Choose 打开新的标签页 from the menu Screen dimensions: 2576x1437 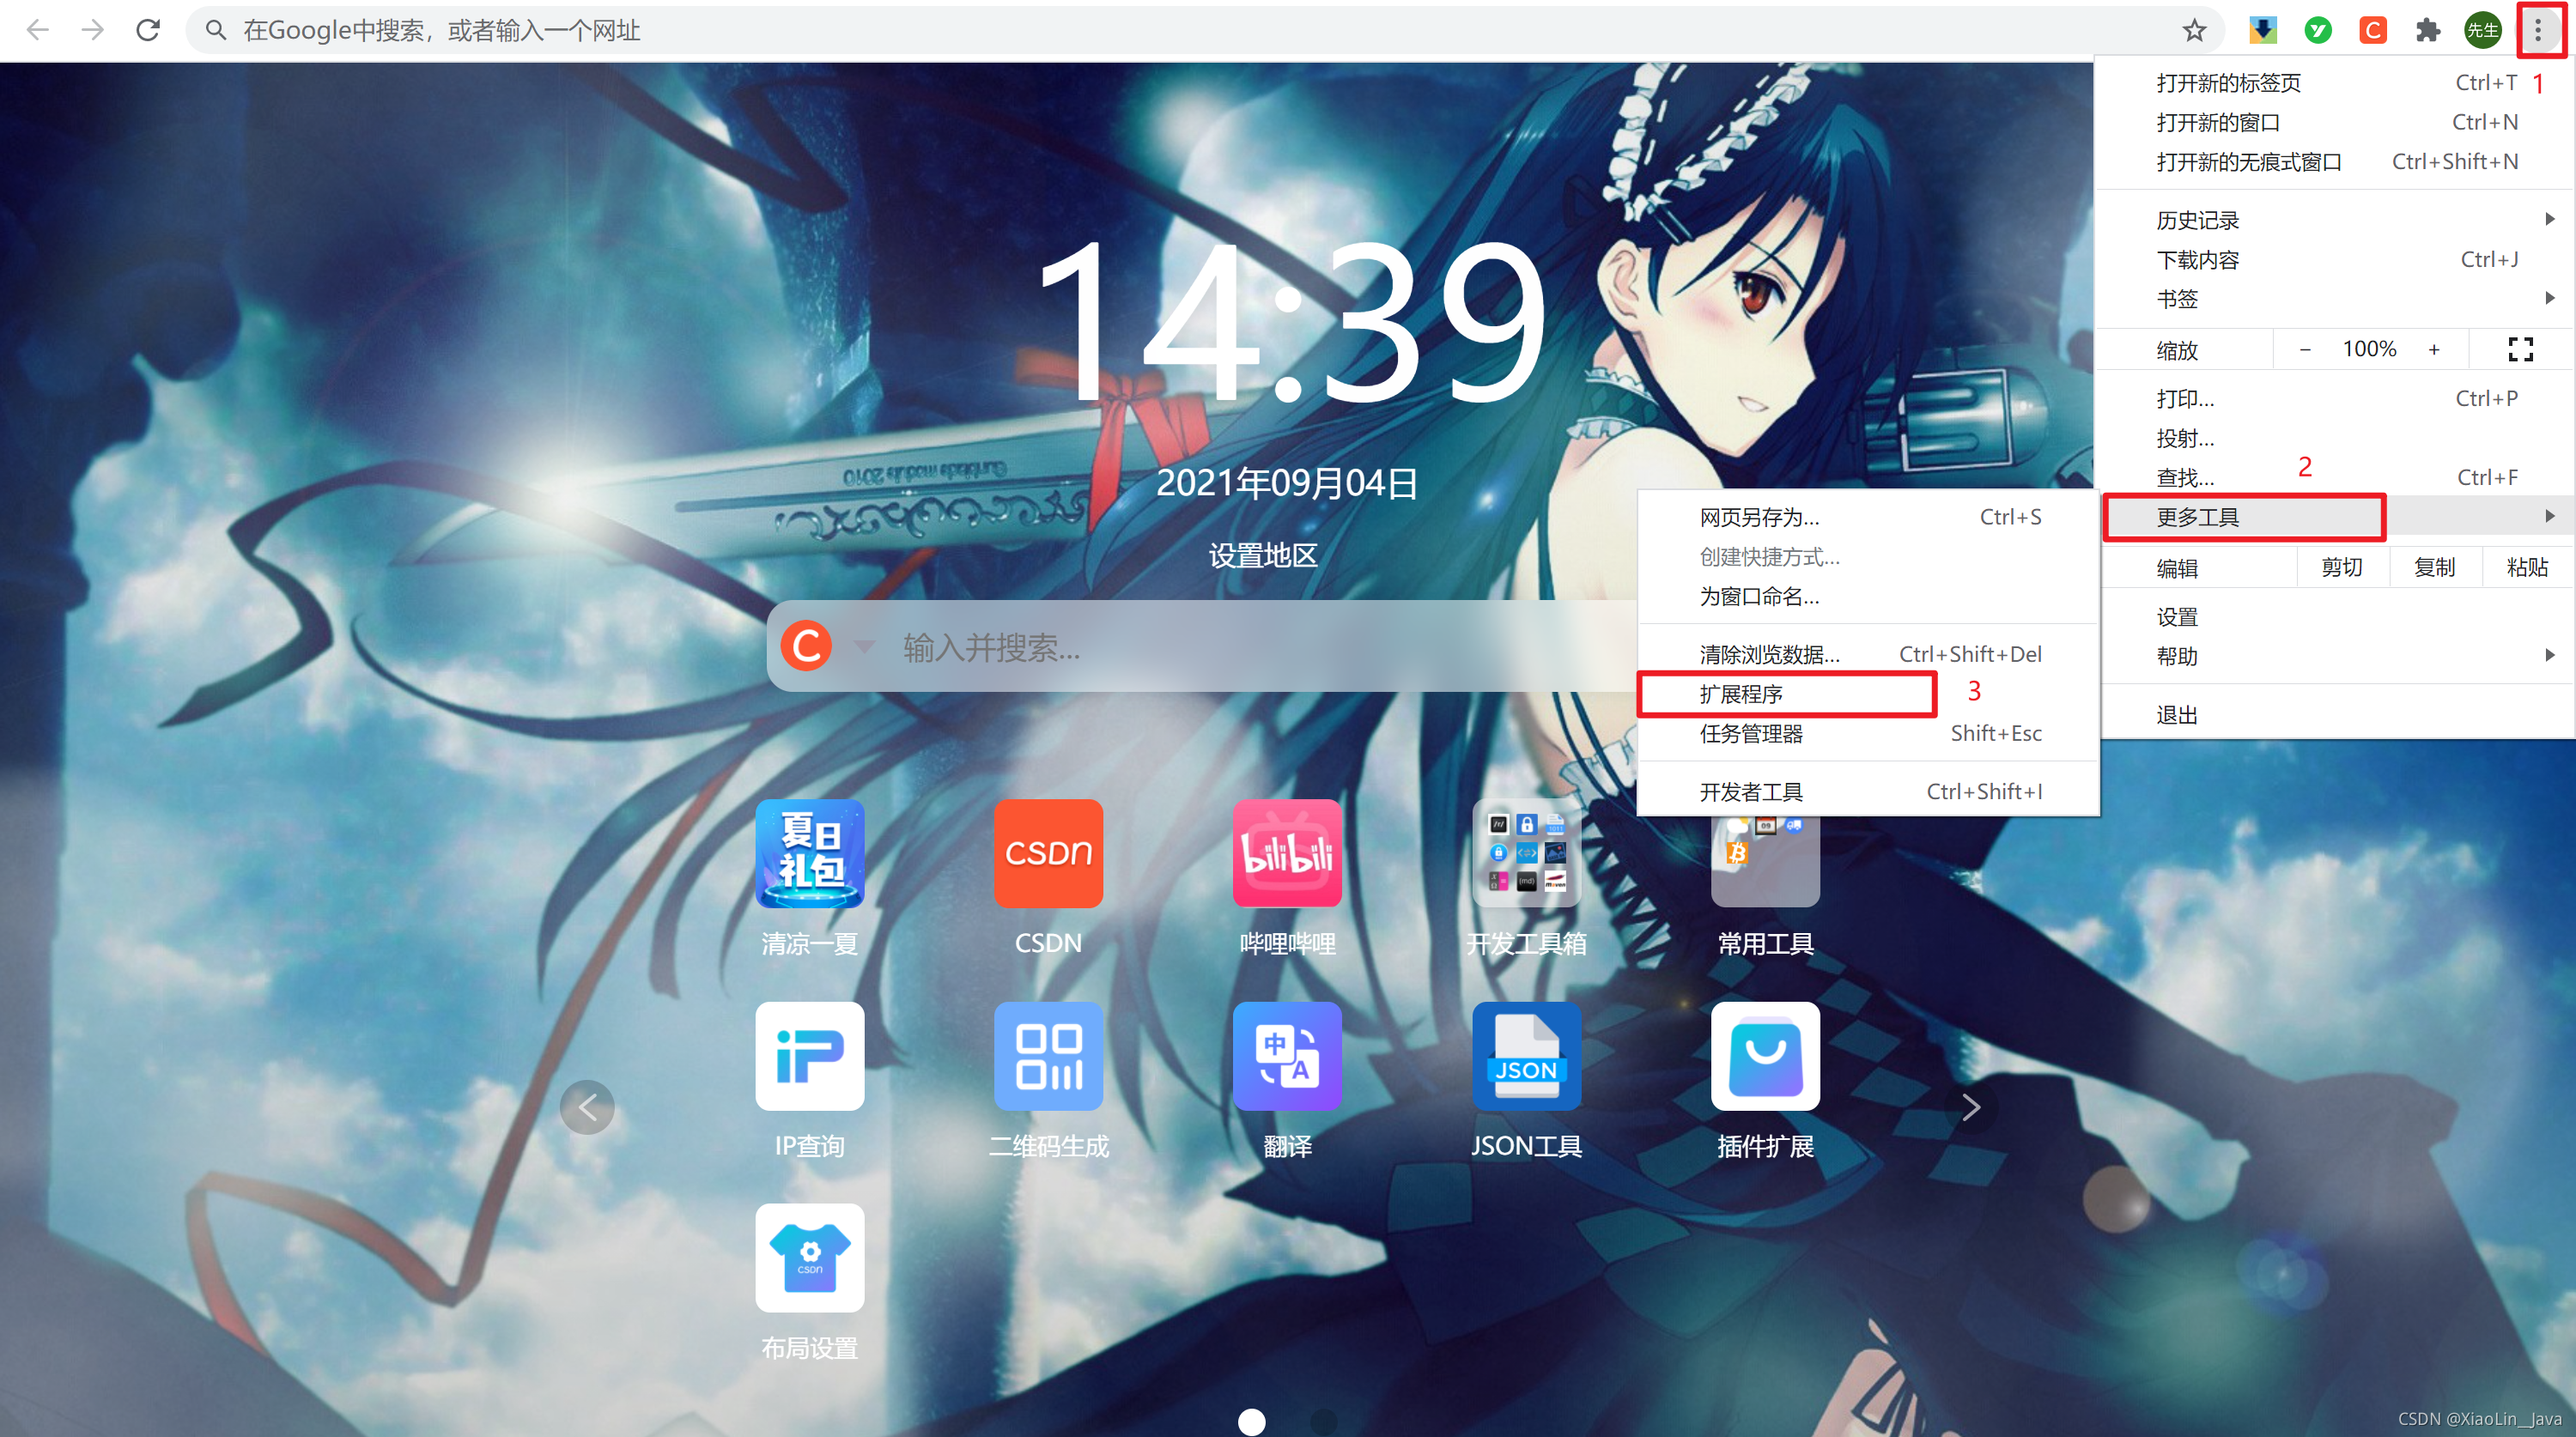tap(2336, 83)
